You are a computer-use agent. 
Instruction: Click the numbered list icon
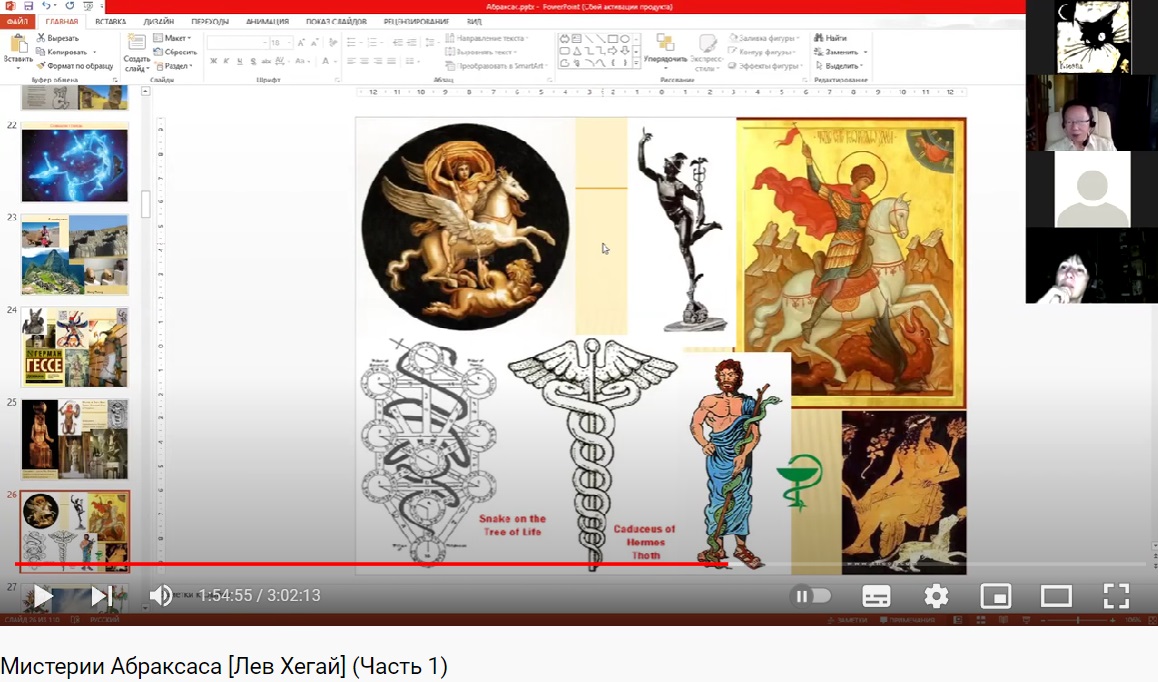coord(374,43)
